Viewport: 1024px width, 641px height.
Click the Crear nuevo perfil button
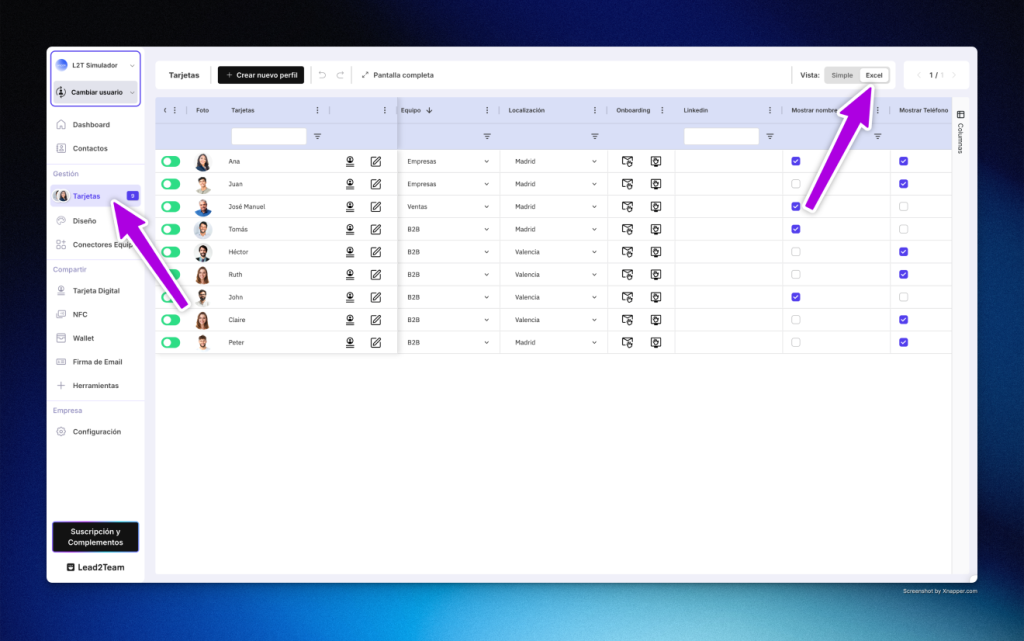(x=260, y=75)
